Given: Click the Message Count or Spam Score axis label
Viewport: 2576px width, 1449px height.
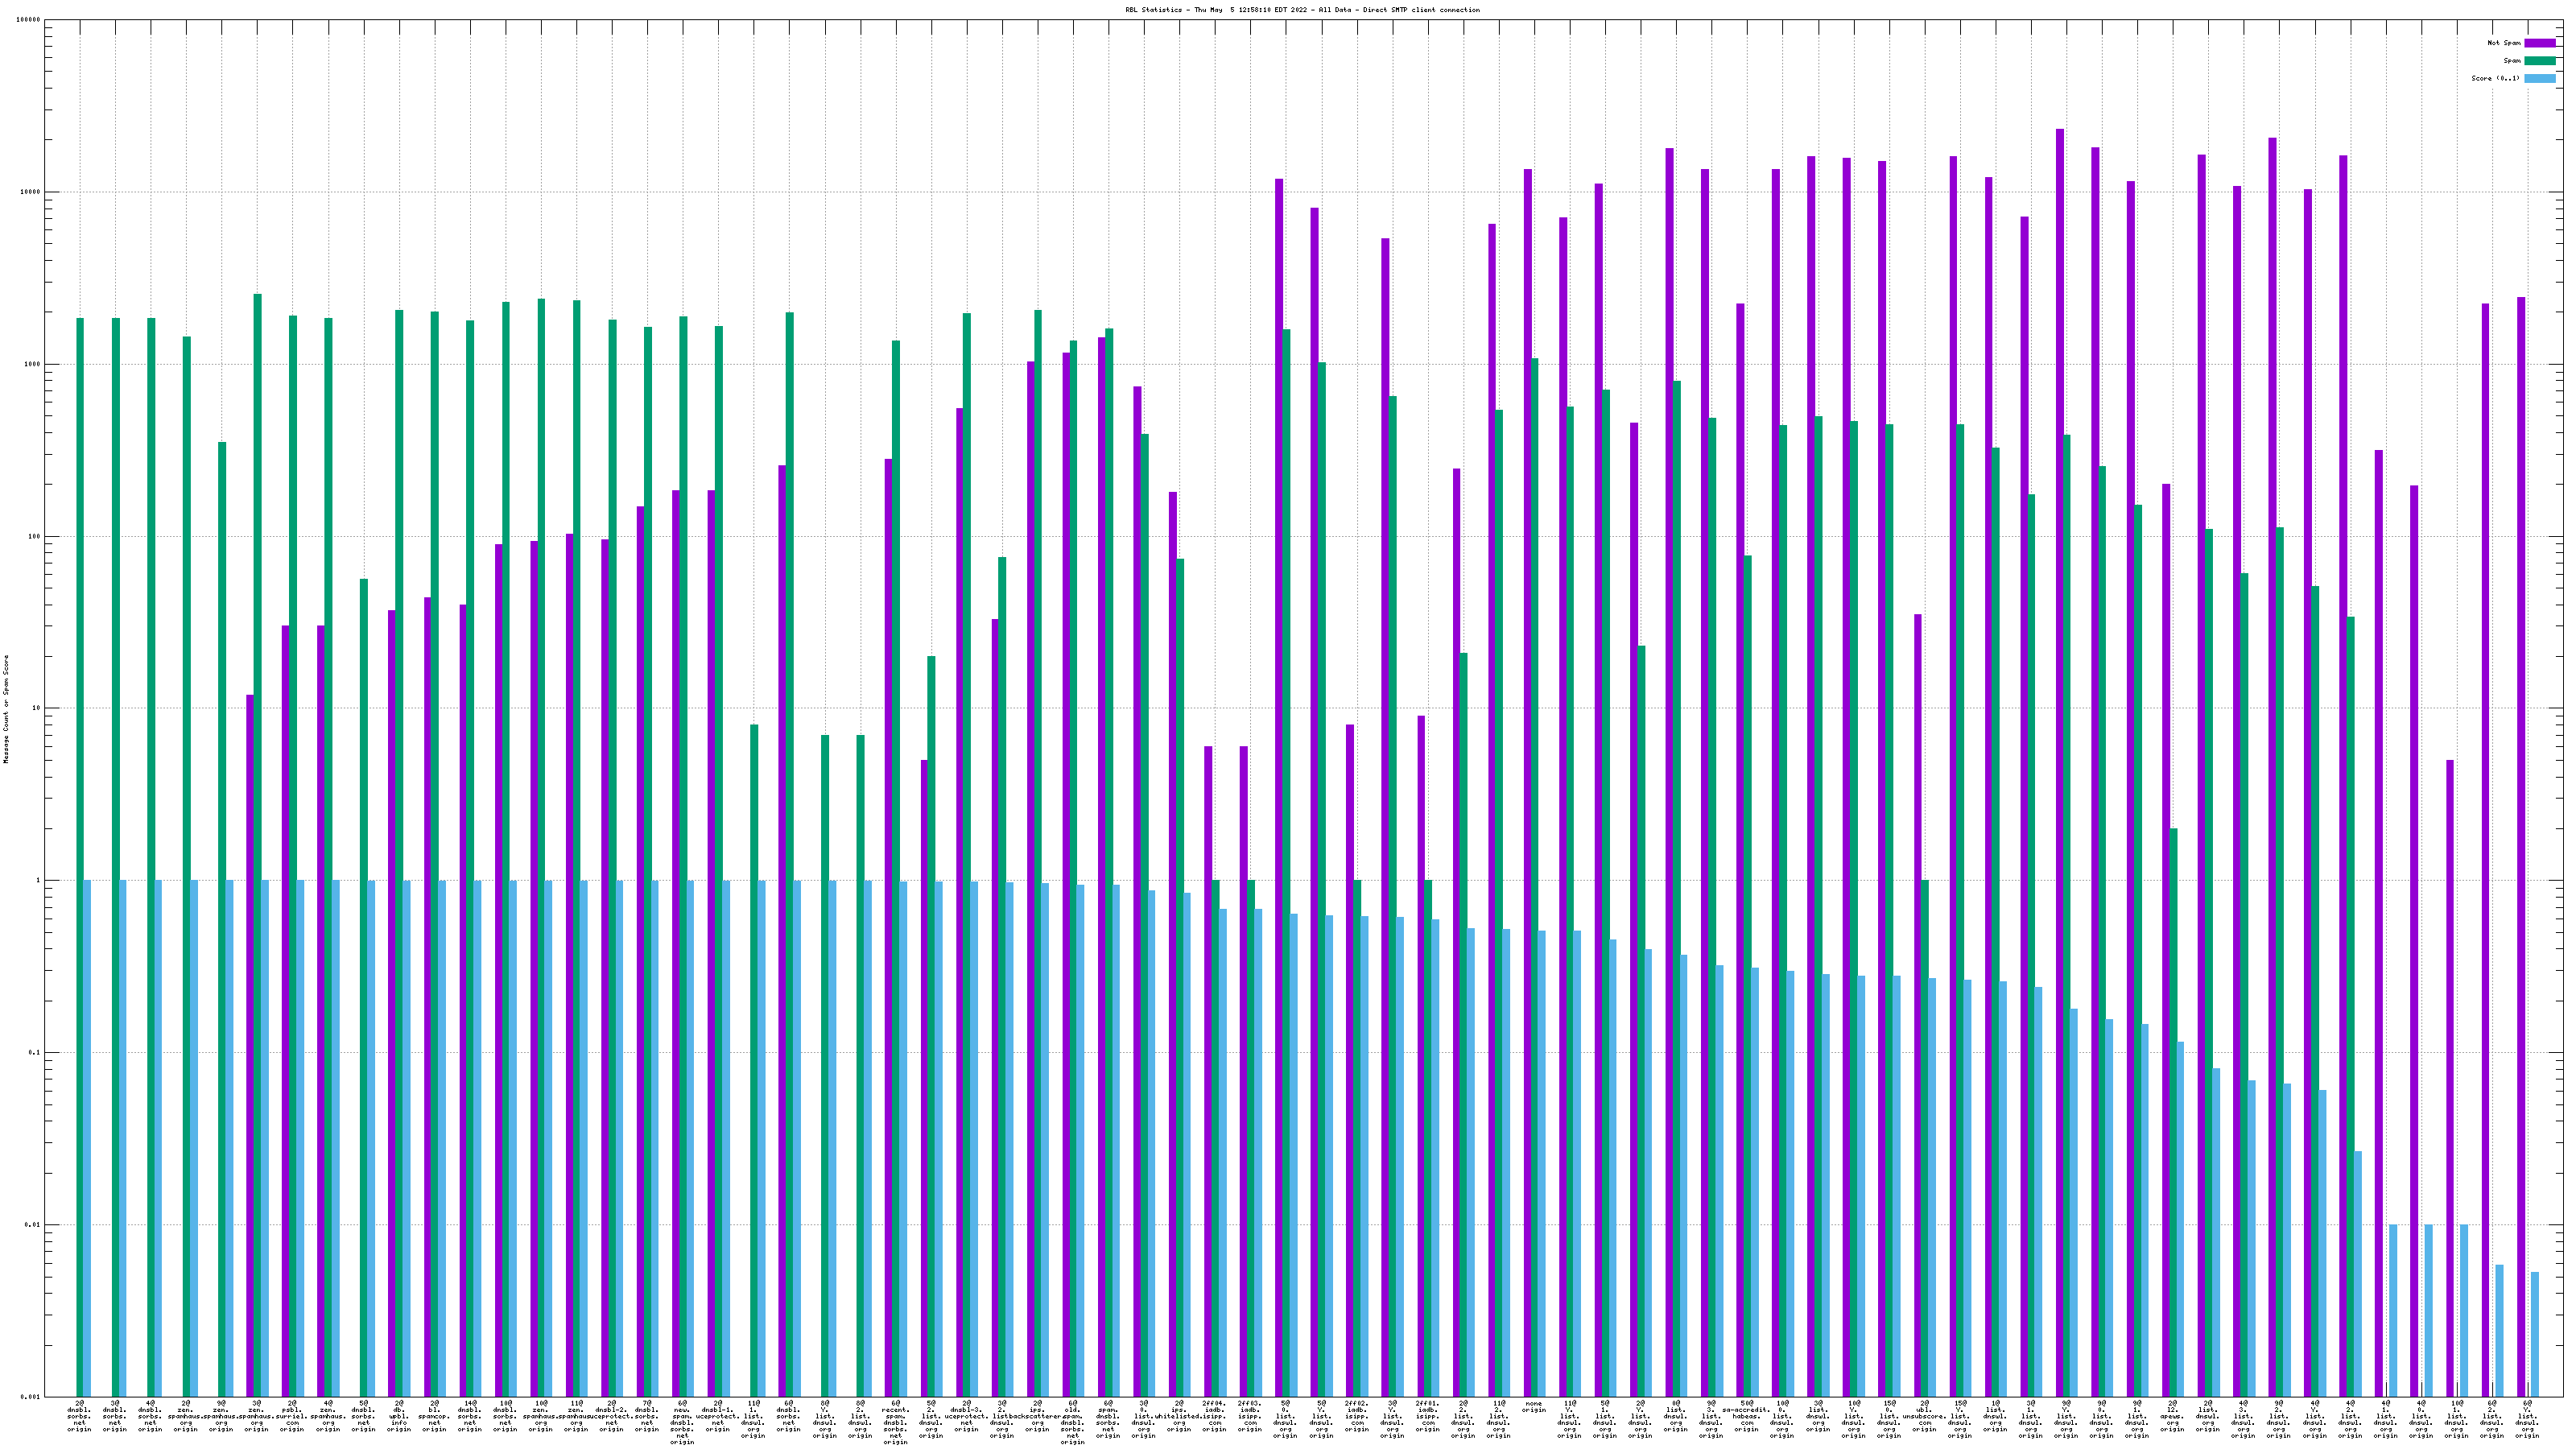Looking at the screenshot, I should [6, 709].
